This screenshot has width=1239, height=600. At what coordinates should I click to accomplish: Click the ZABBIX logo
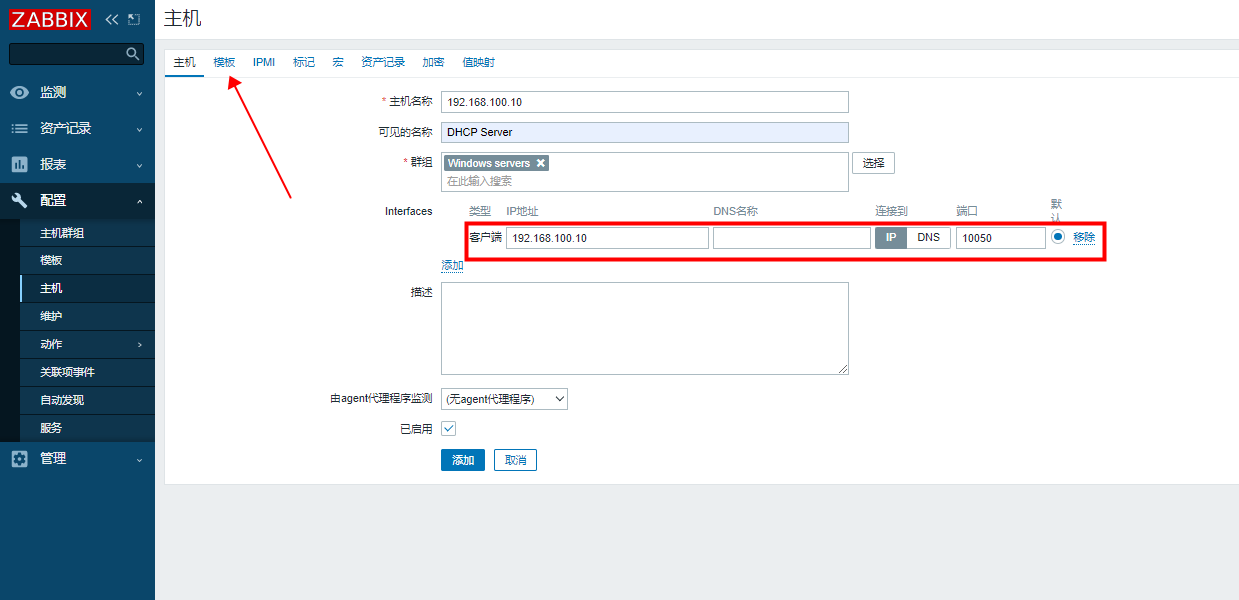click(x=50, y=19)
